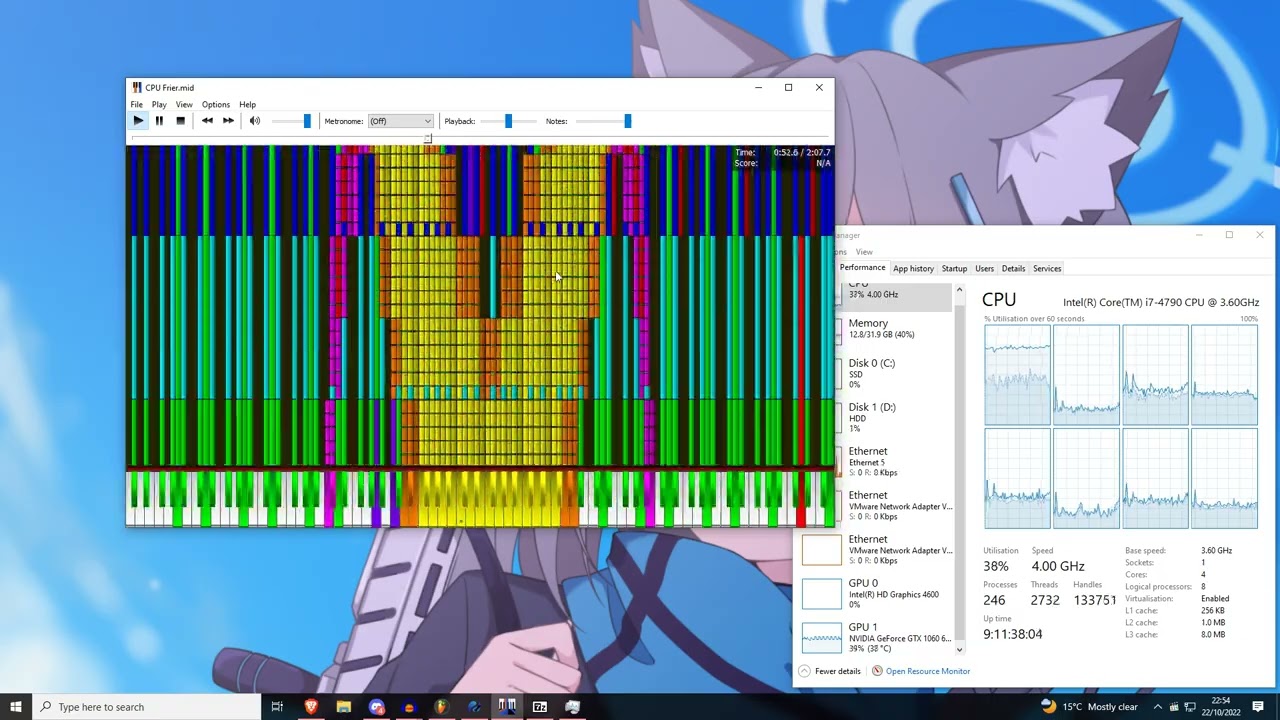Switch to the Services tab
This screenshot has height=720, width=1280.
(1047, 268)
